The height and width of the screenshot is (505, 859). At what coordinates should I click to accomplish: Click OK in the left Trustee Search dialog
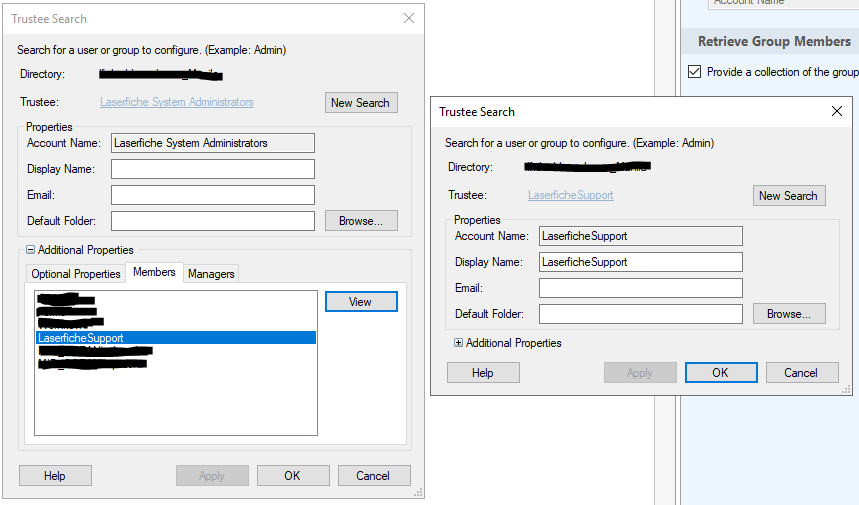tap(293, 475)
